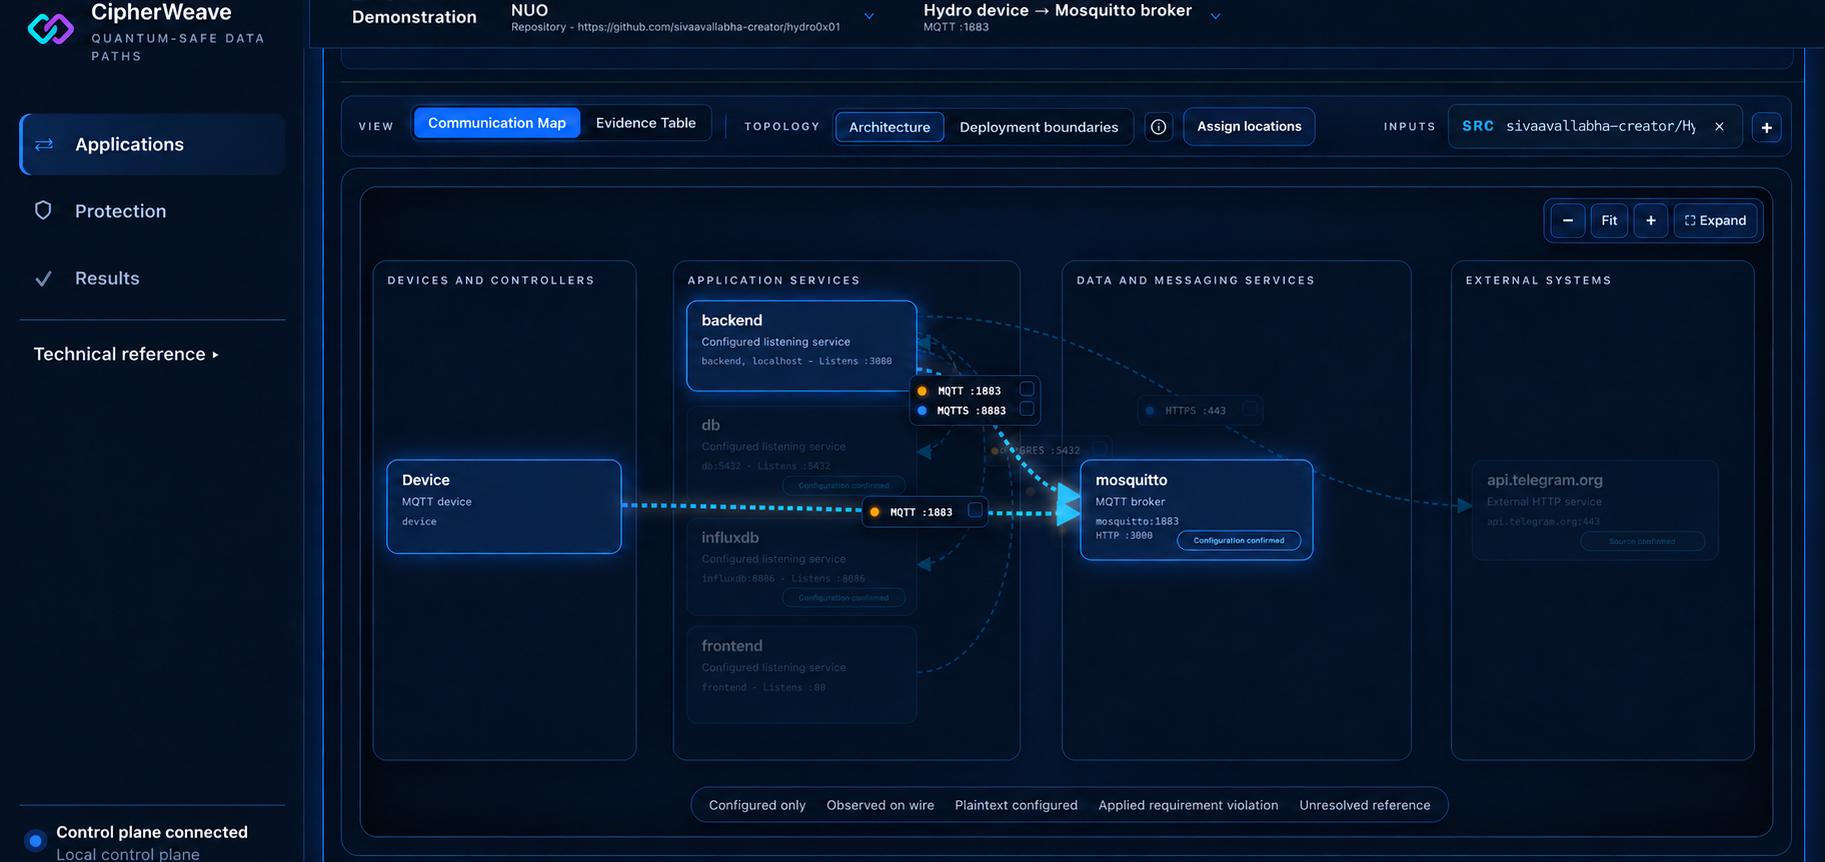Viewport: 1825px width, 862px height.
Task: Go to Results with the checkmark icon
Action: [x=43, y=279]
